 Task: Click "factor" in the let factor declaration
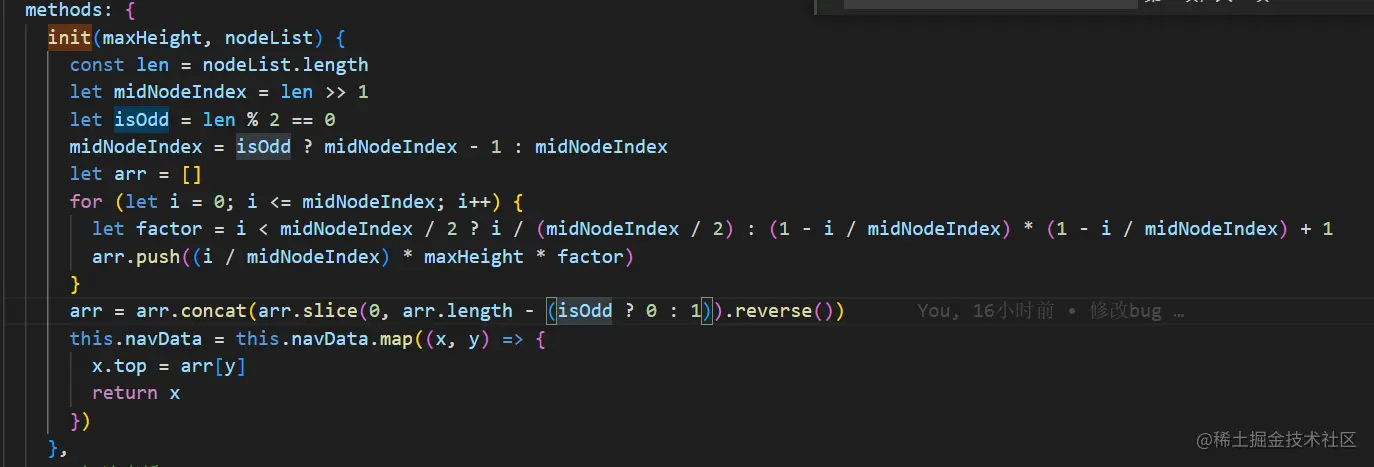[169, 229]
